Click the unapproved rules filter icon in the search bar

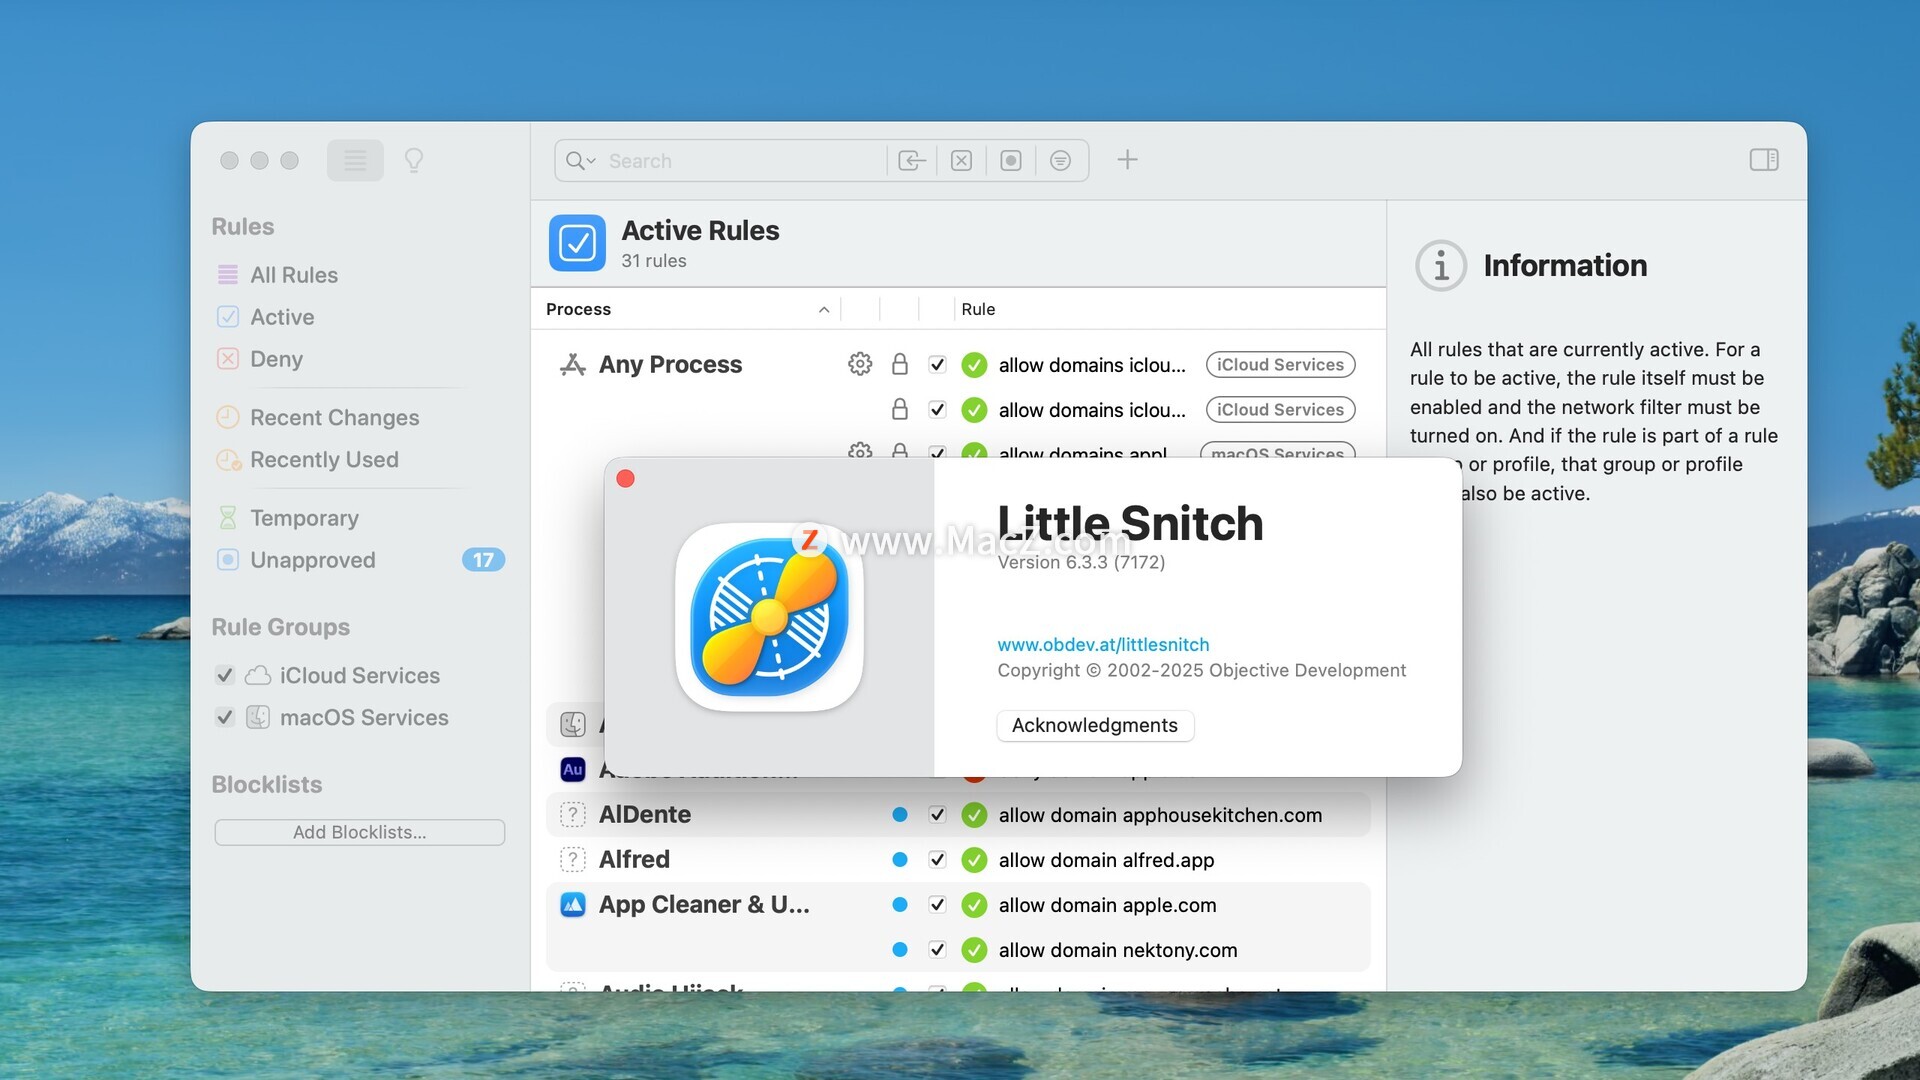1011,160
